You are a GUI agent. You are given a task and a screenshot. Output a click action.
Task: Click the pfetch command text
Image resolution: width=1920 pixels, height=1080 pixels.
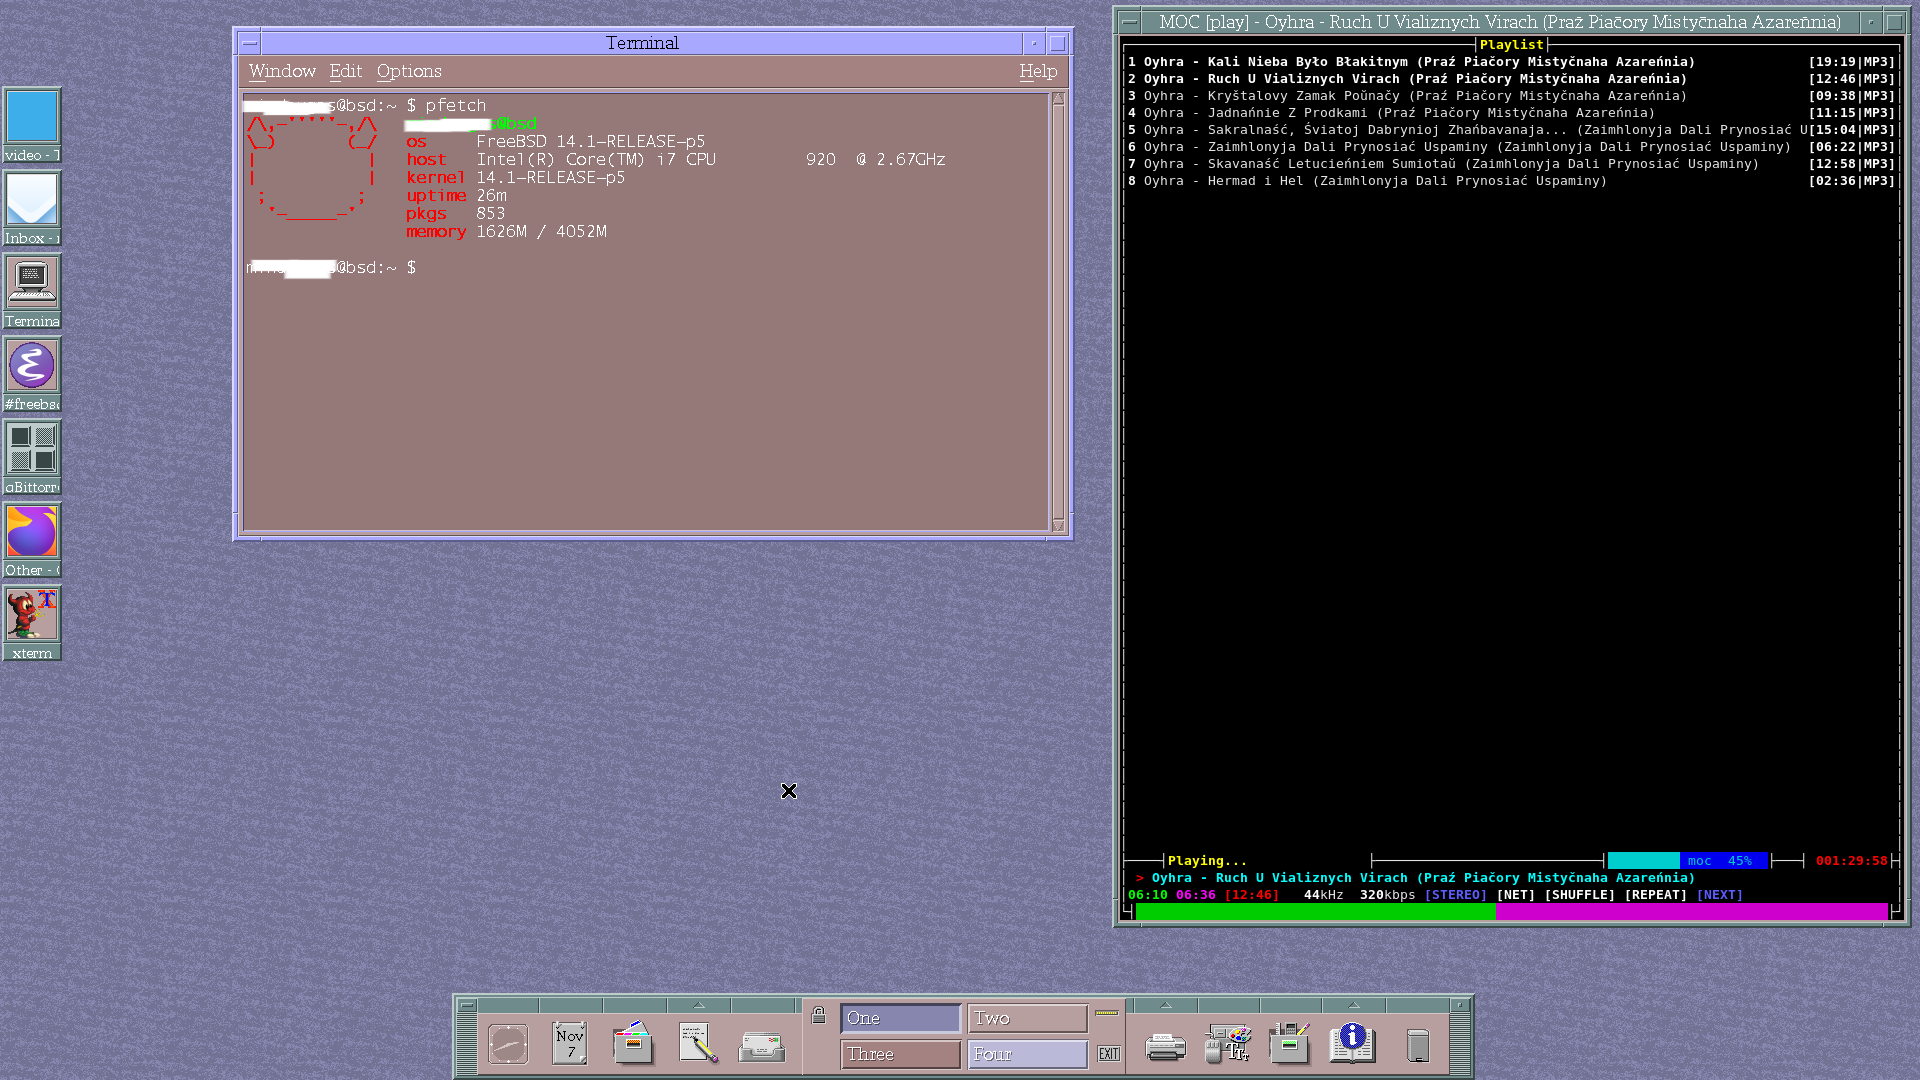point(455,106)
